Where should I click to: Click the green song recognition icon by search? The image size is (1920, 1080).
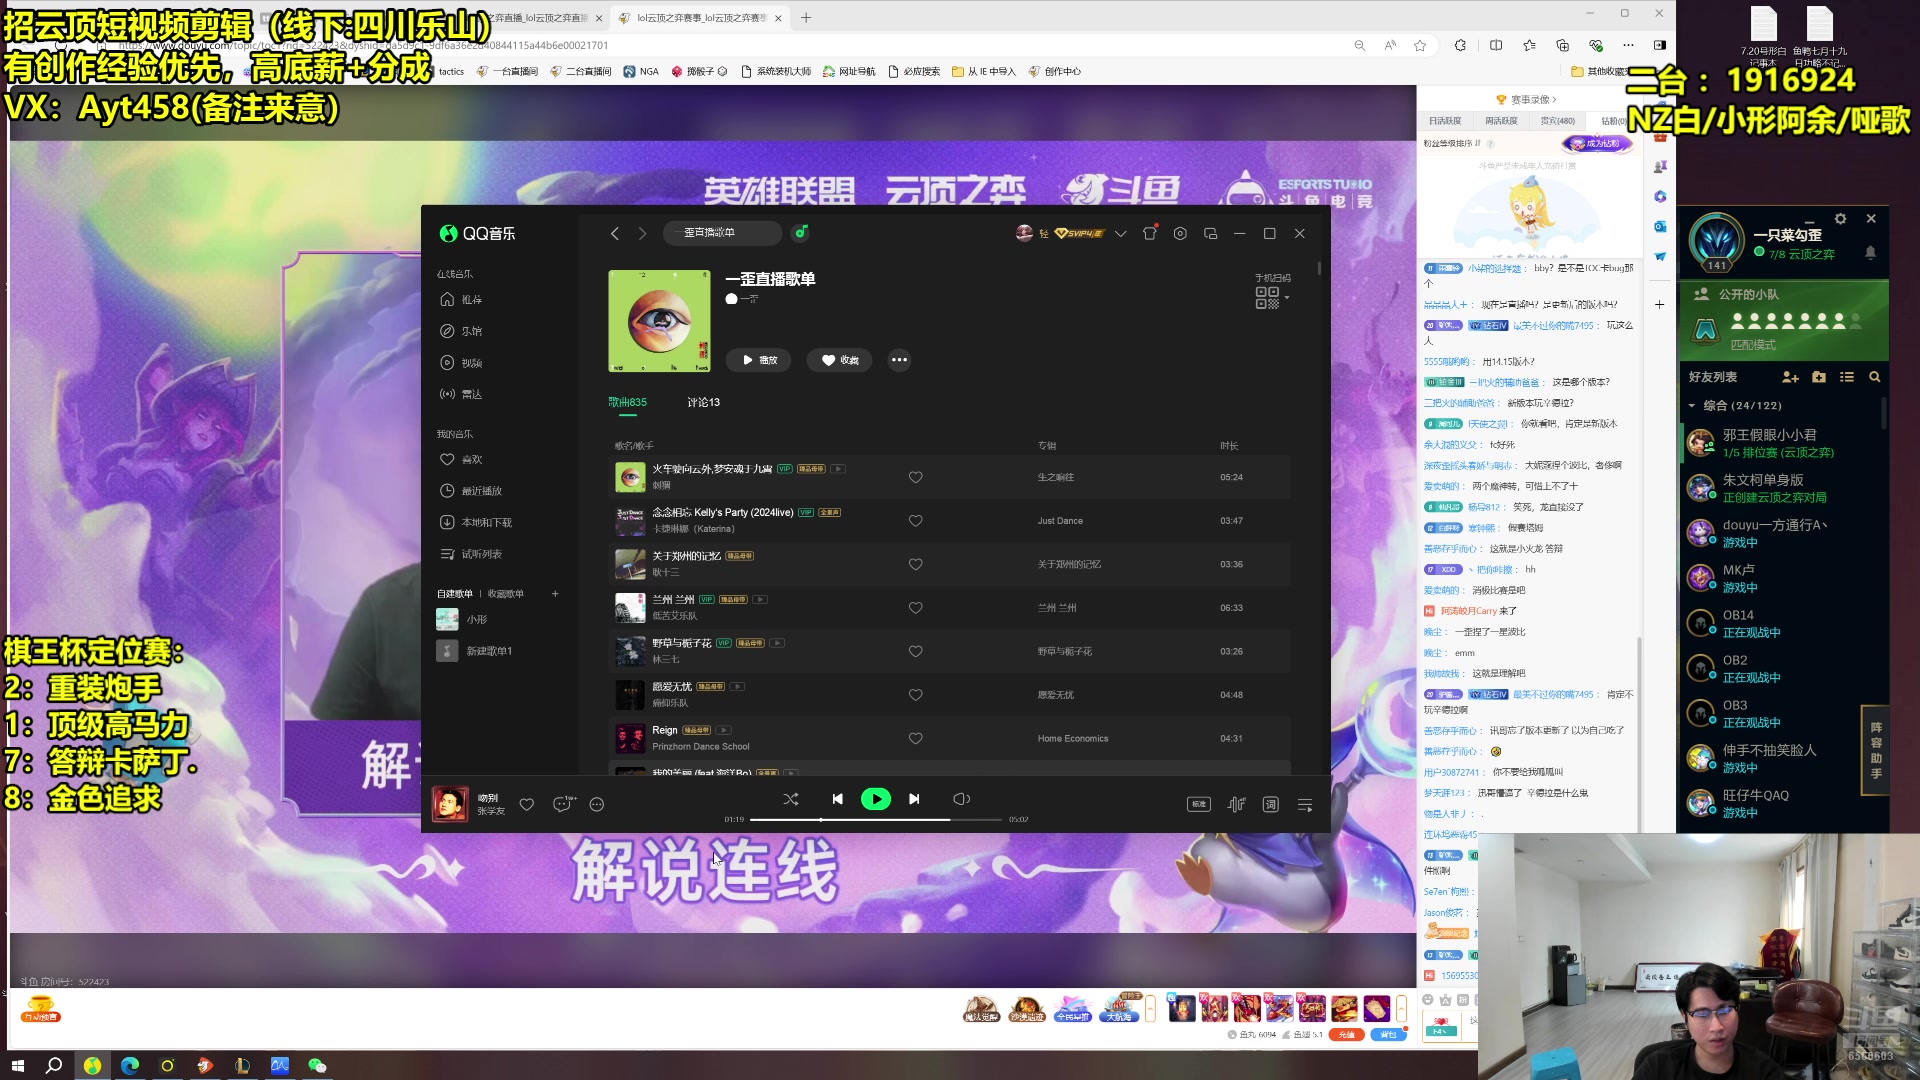click(x=800, y=233)
